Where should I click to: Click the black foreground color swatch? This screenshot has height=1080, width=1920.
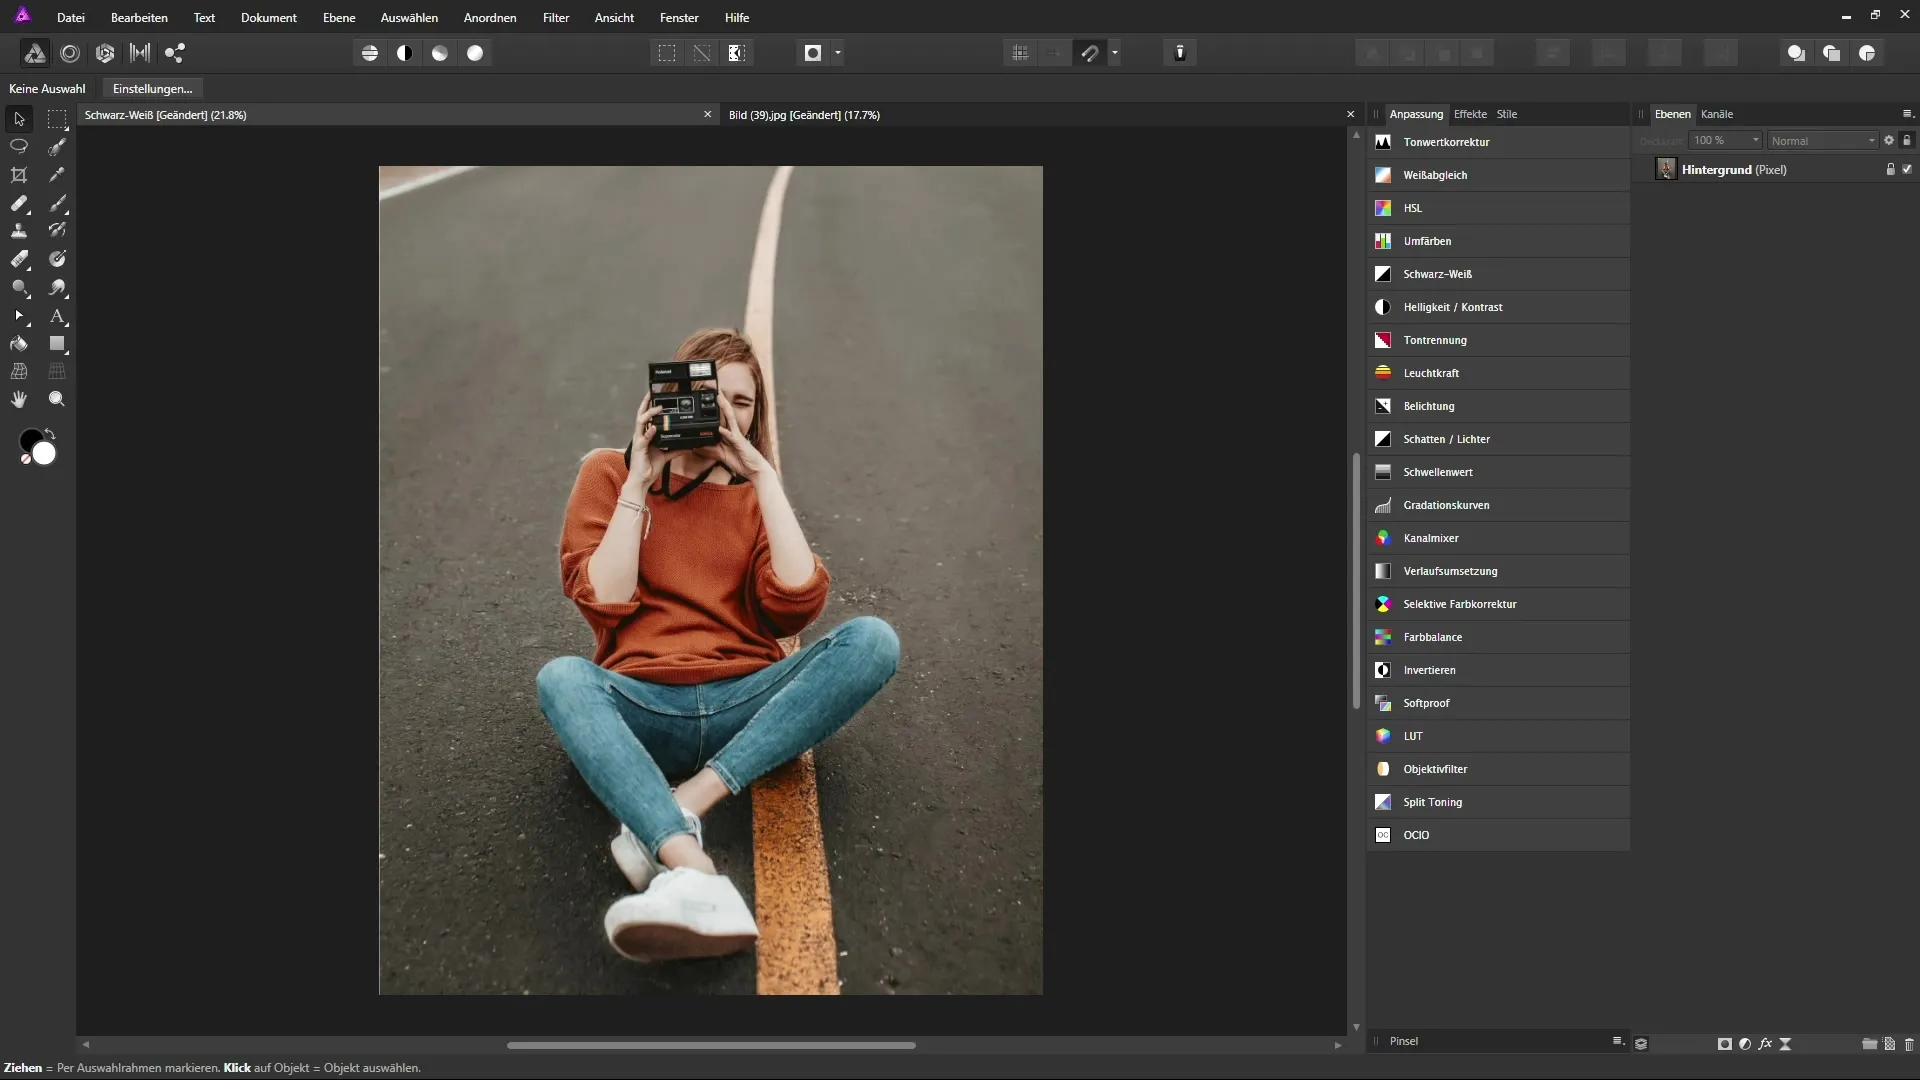pyautogui.click(x=27, y=439)
